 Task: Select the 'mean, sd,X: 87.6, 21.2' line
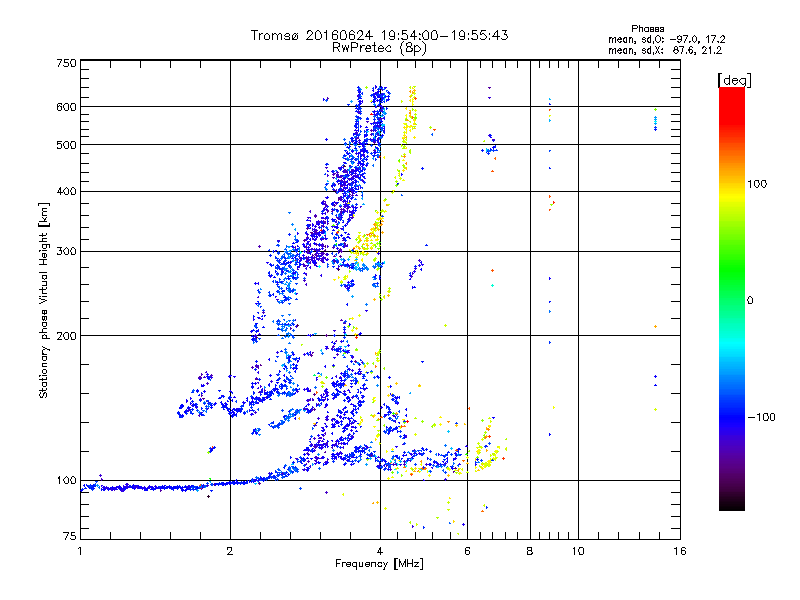(665, 50)
